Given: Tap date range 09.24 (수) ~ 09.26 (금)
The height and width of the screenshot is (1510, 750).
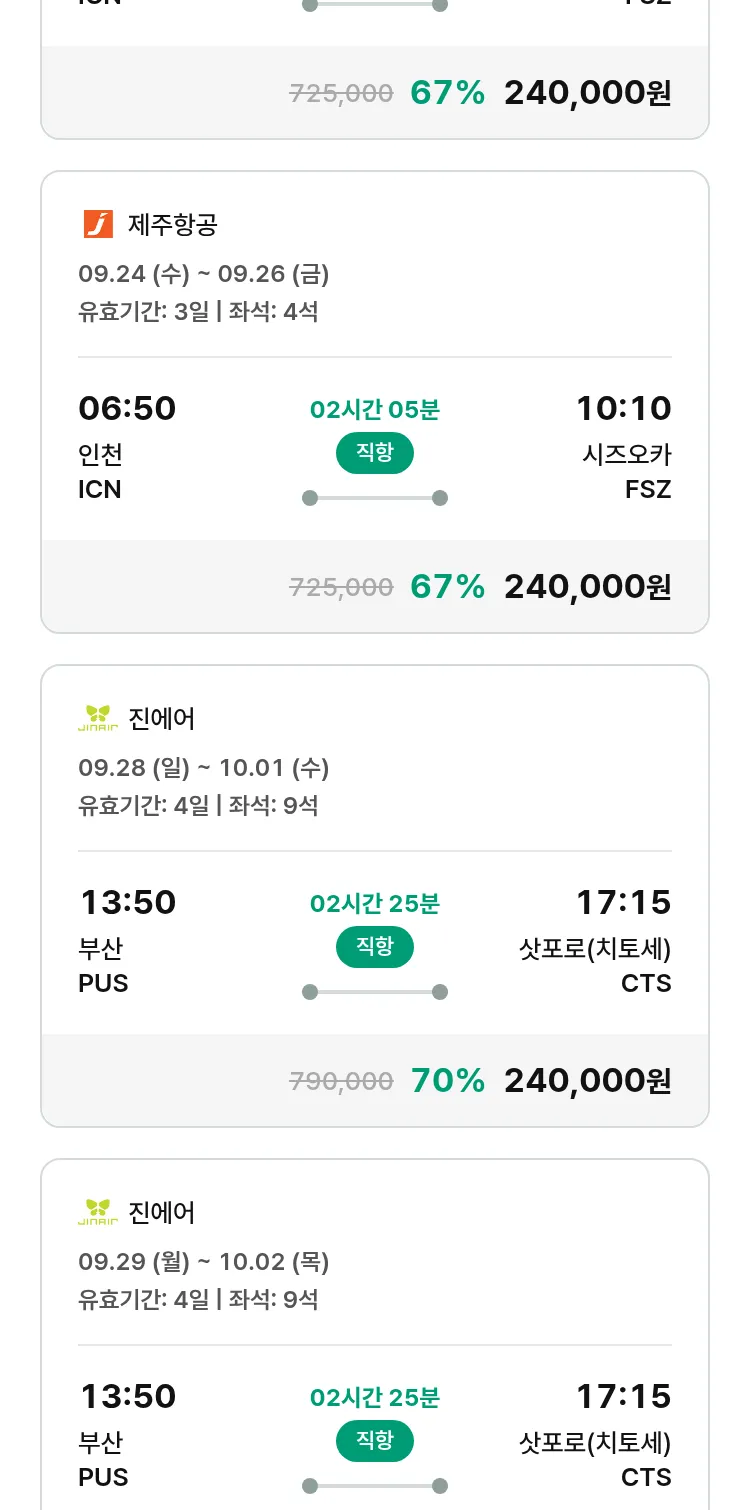Looking at the screenshot, I should (204, 274).
